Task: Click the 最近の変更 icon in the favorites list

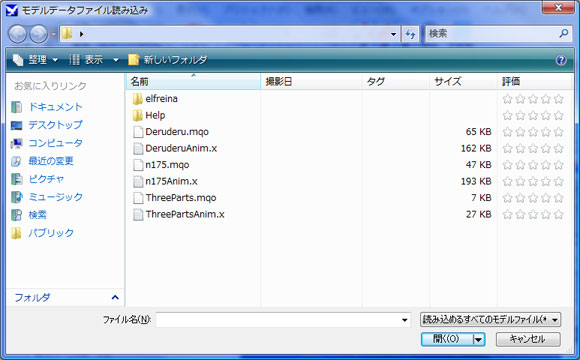Action: coord(16,161)
